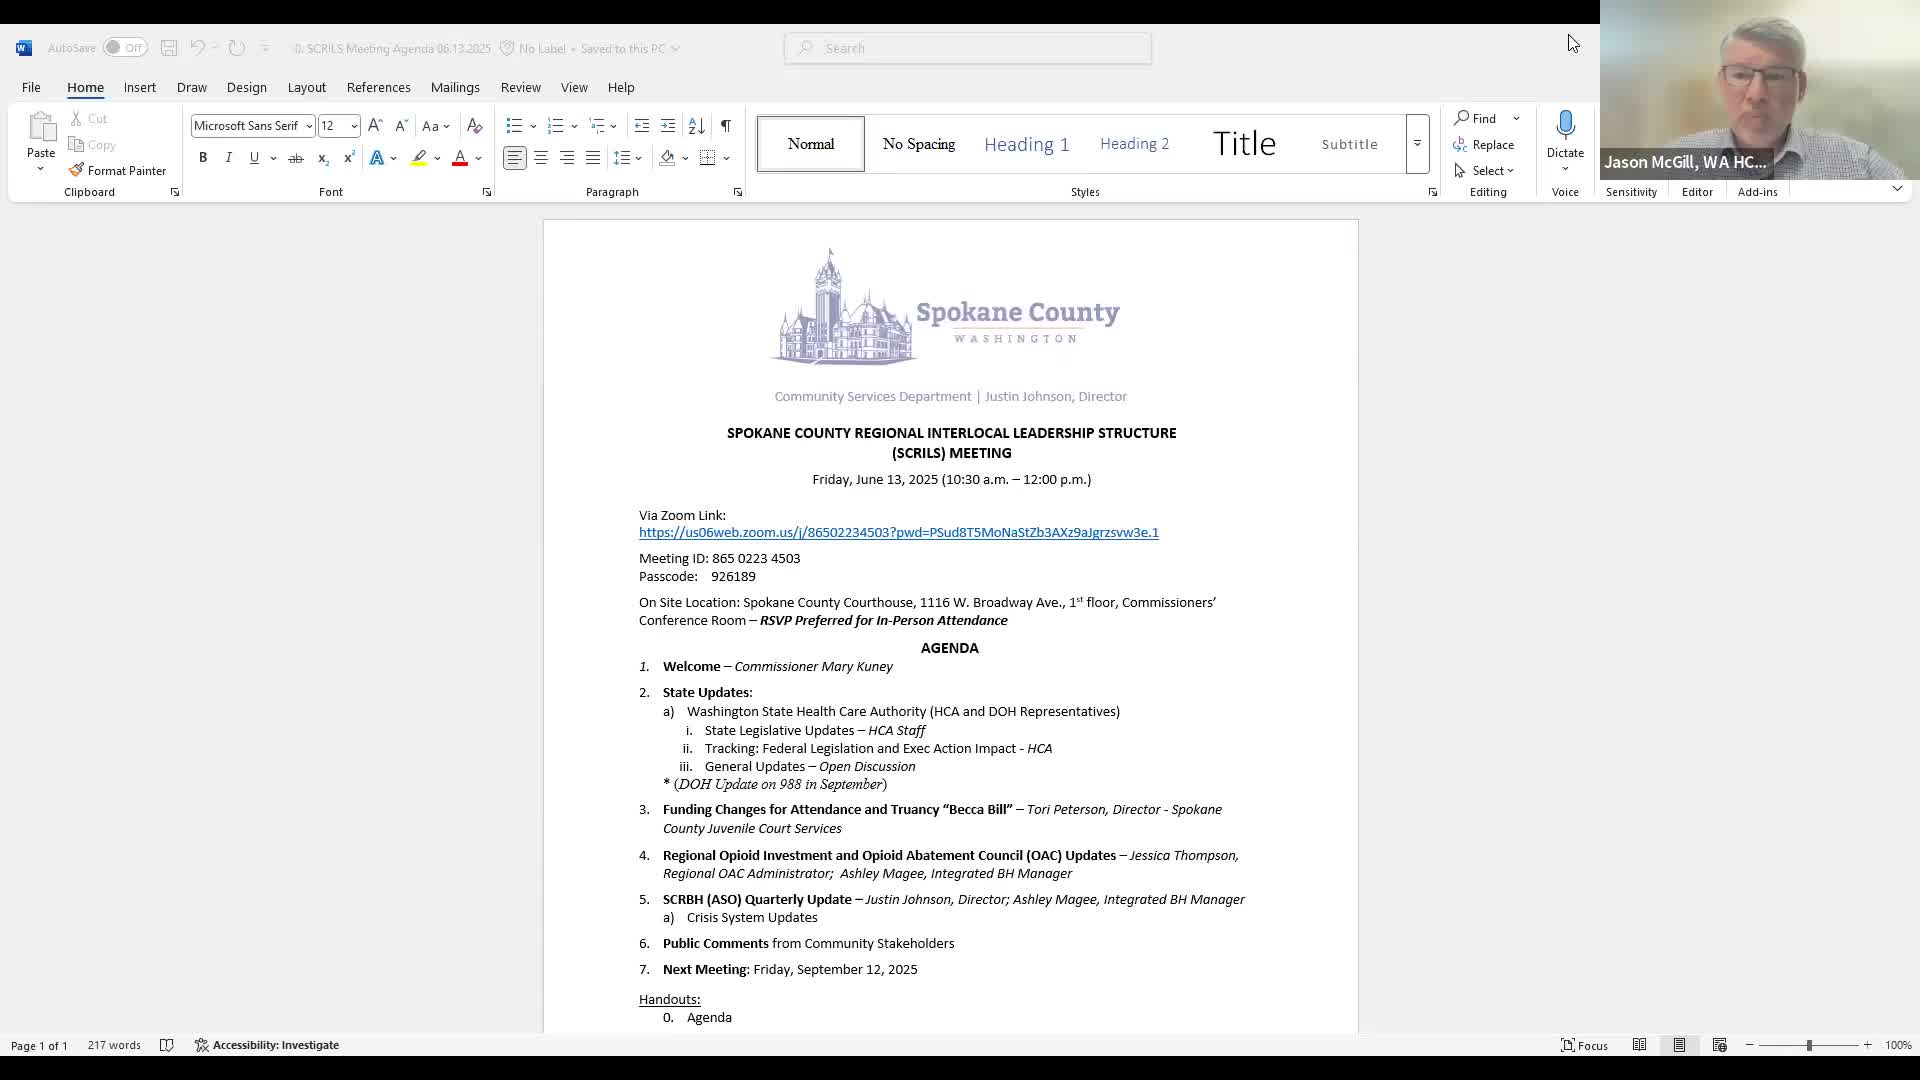The height and width of the screenshot is (1080, 1920).
Task: Click the Strikethrough formatting icon
Action: tap(295, 158)
